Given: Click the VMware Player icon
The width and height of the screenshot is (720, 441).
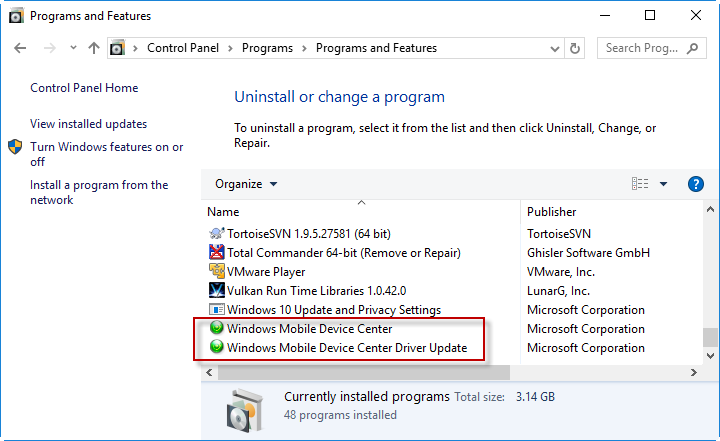Looking at the screenshot, I should (x=217, y=271).
